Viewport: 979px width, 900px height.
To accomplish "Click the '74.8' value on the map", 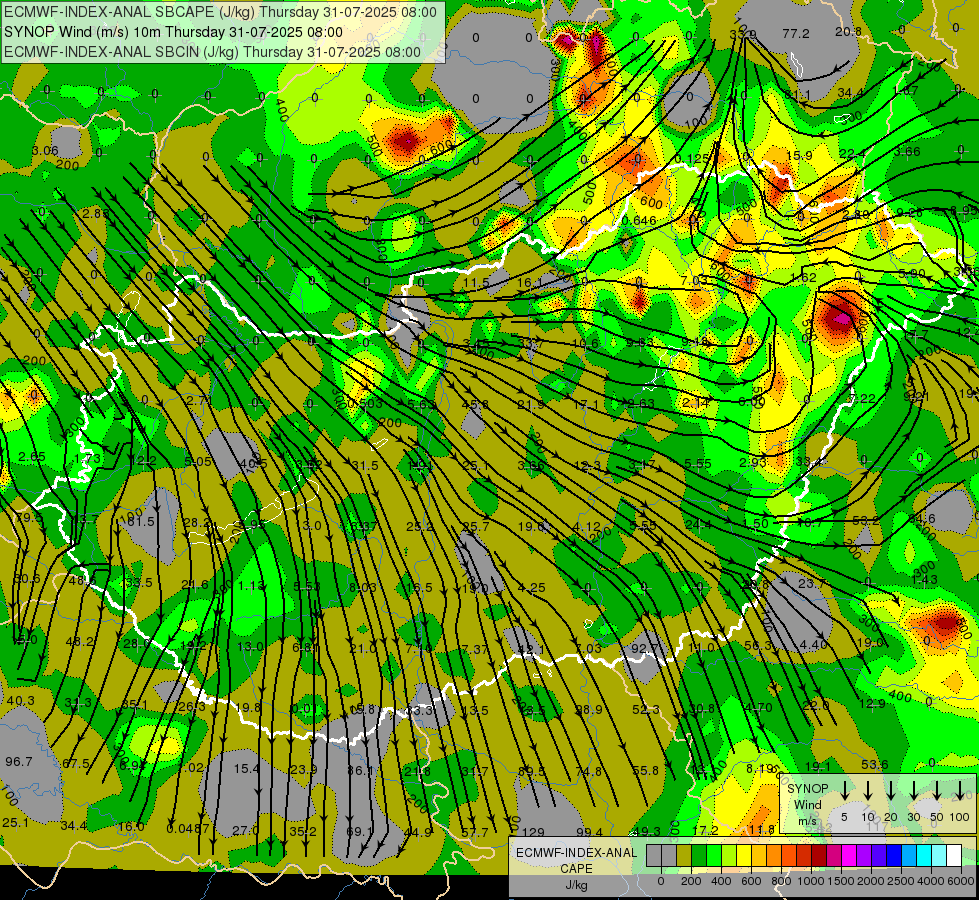I will [589, 771].
